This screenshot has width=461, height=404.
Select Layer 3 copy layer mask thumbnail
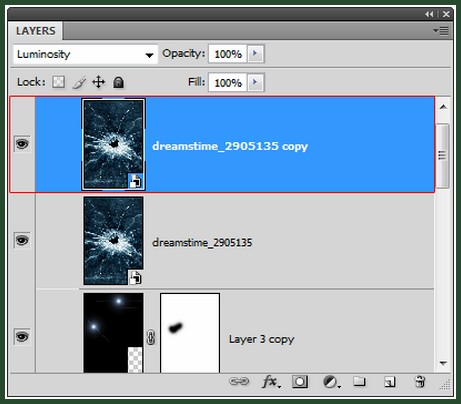[190, 333]
